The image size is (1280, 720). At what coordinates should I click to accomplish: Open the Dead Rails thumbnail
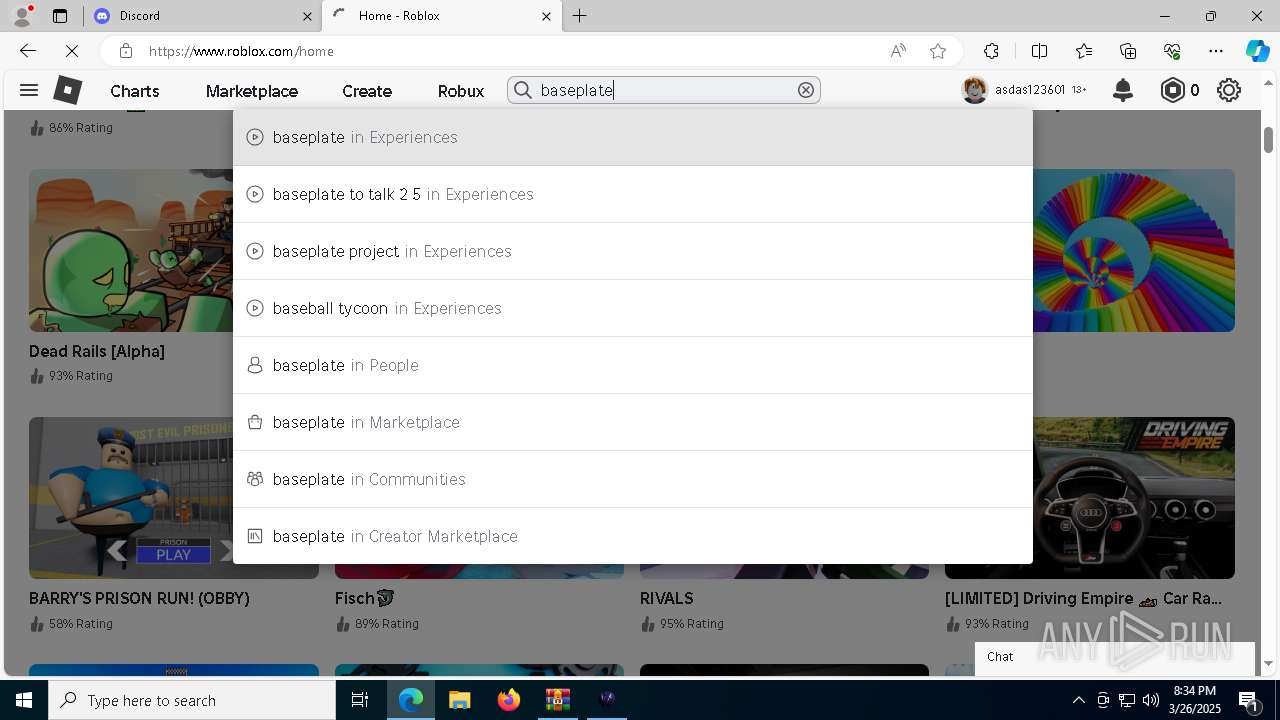[x=131, y=250]
